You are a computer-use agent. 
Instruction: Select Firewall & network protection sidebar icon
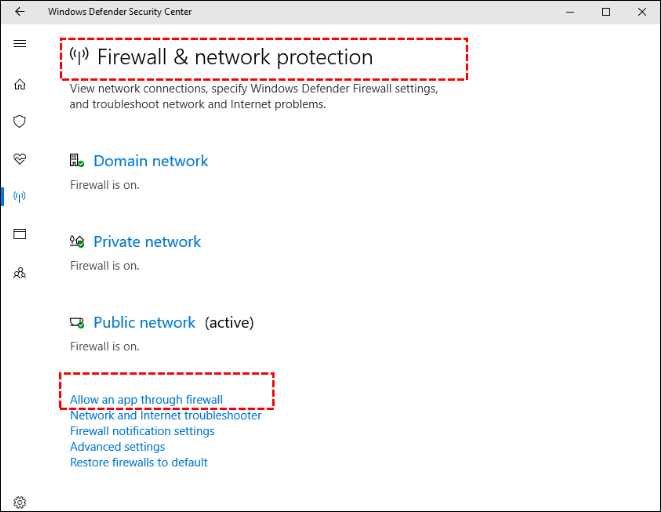coord(19,196)
